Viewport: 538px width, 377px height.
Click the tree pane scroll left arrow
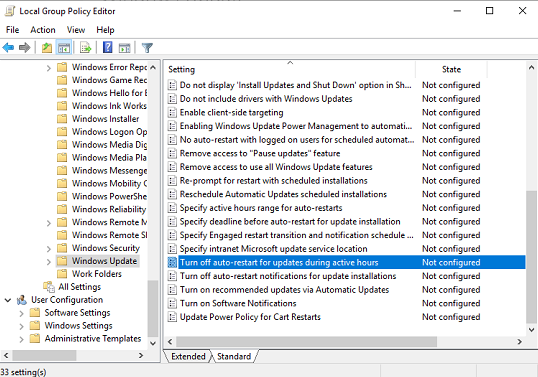(x=6, y=355)
